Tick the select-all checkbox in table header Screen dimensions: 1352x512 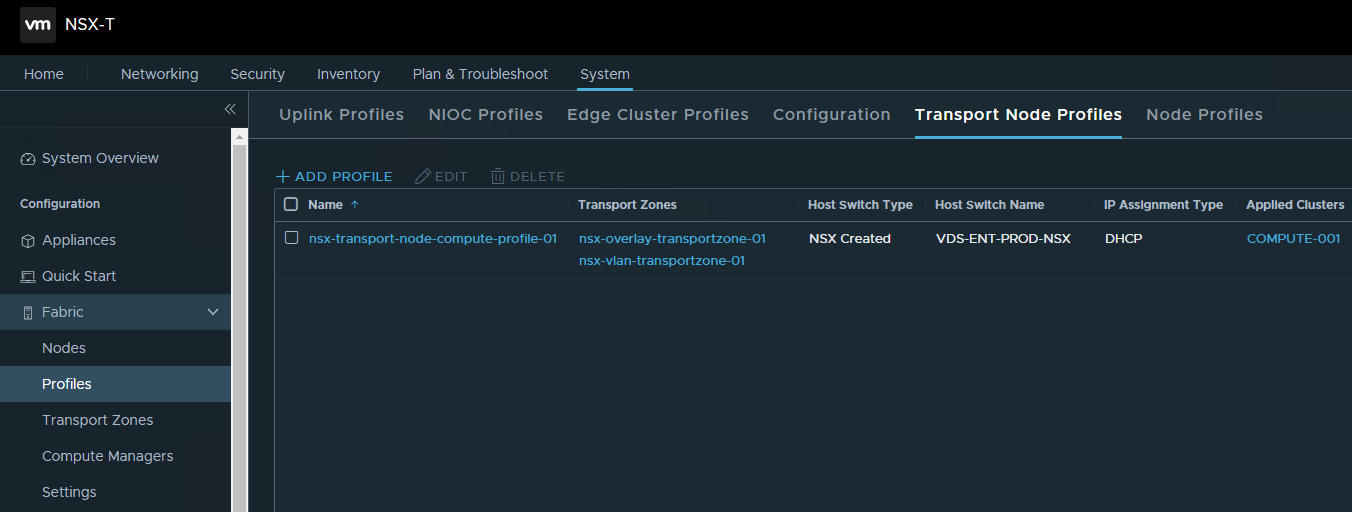coord(291,204)
